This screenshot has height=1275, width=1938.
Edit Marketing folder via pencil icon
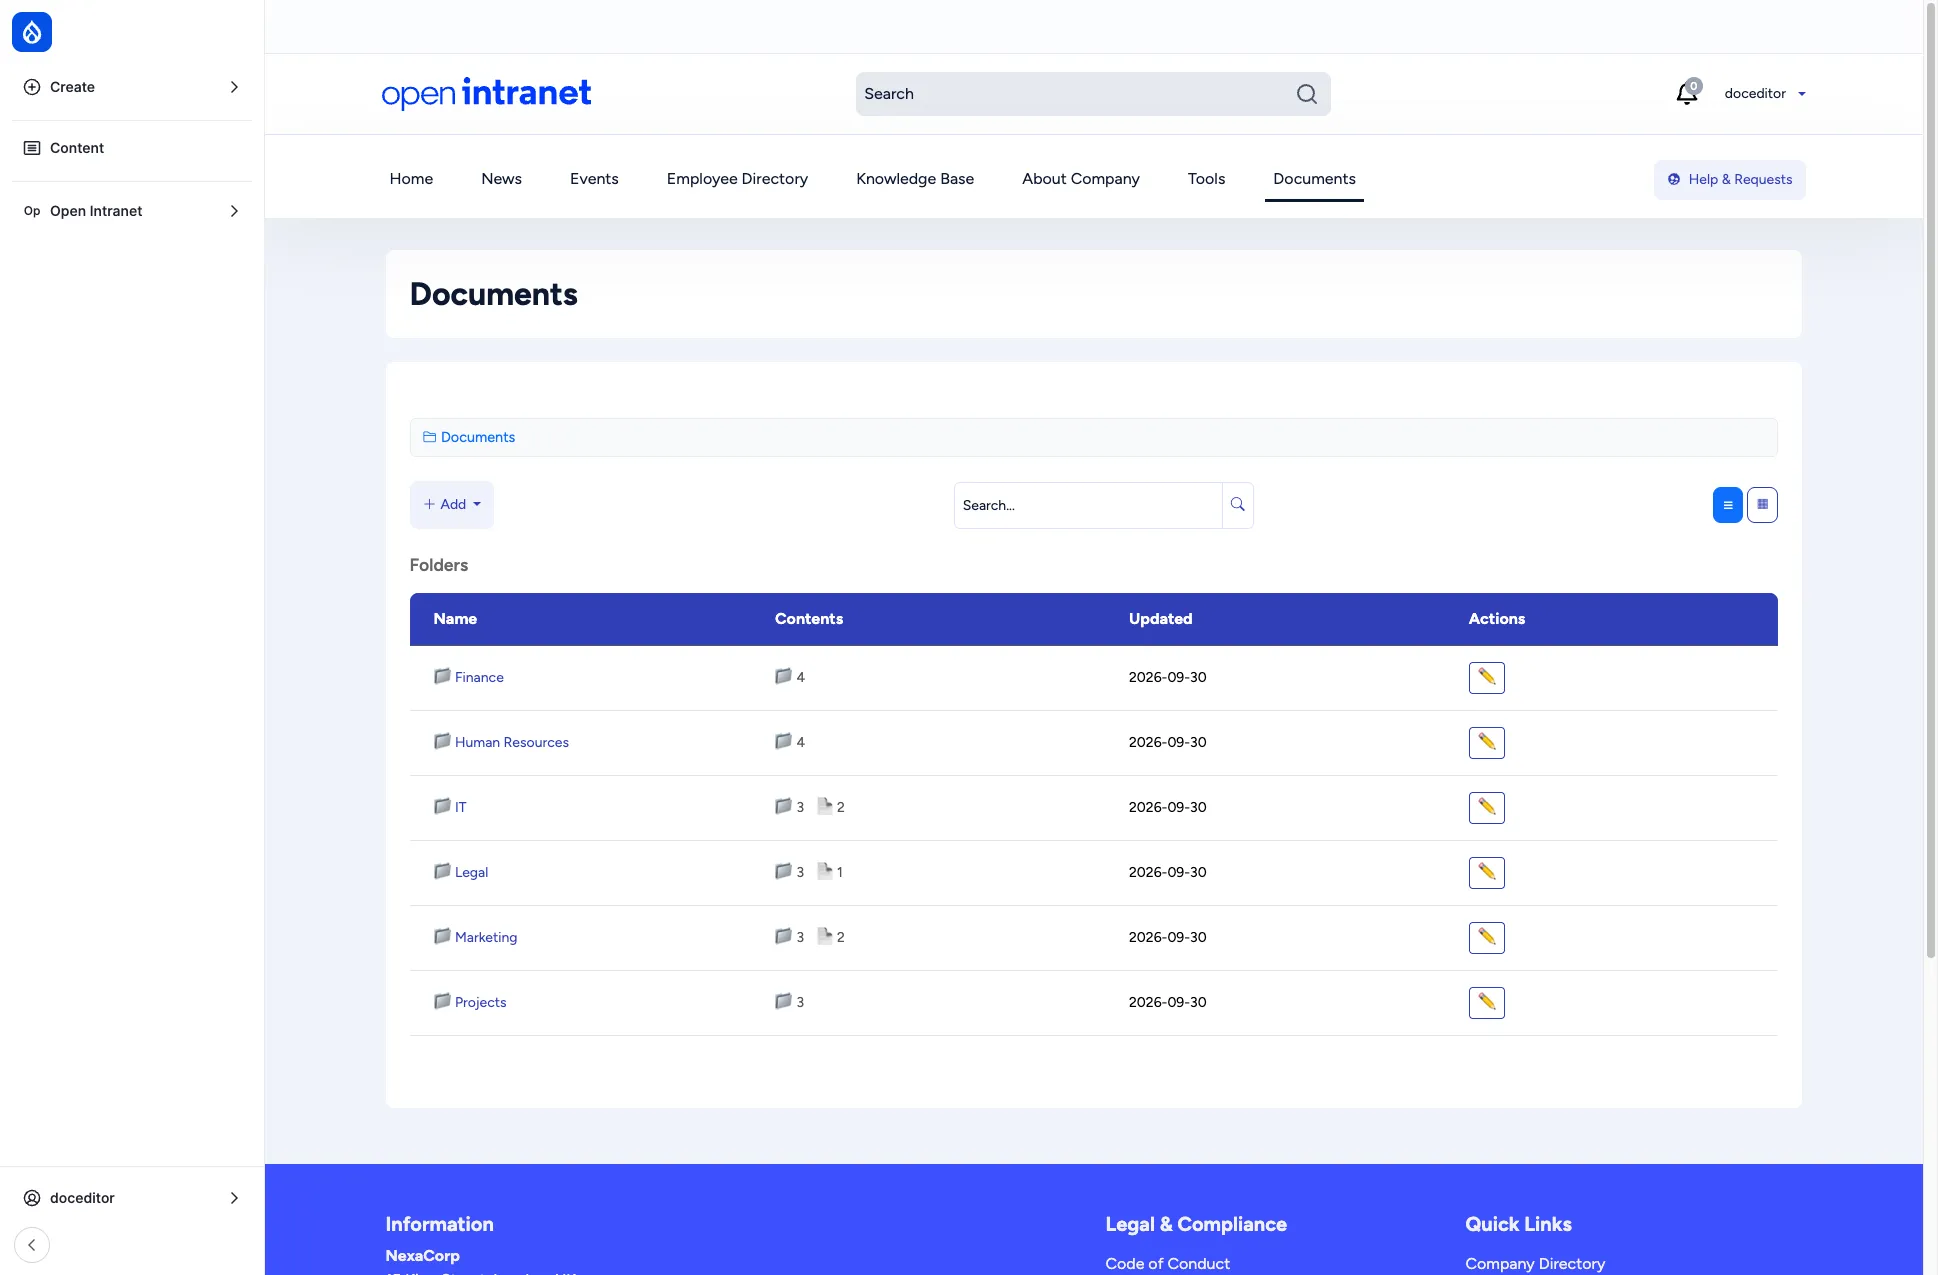click(x=1487, y=938)
